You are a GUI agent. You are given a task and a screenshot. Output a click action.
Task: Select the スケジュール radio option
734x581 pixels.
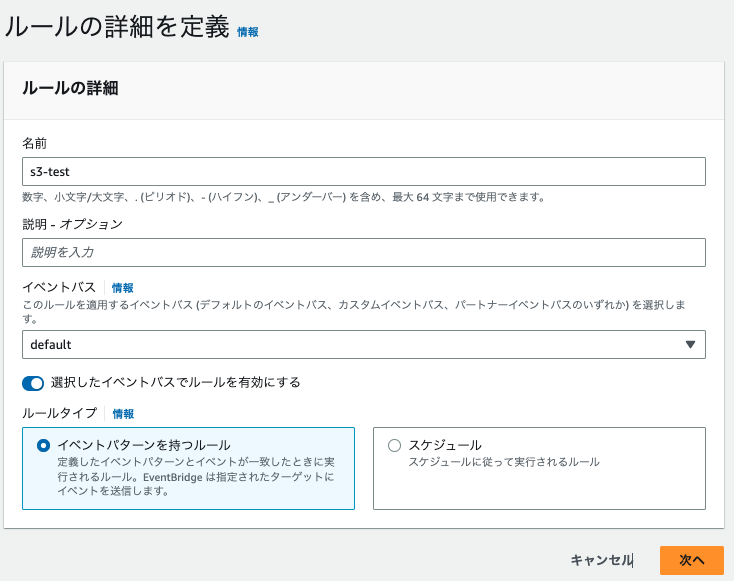click(395, 445)
